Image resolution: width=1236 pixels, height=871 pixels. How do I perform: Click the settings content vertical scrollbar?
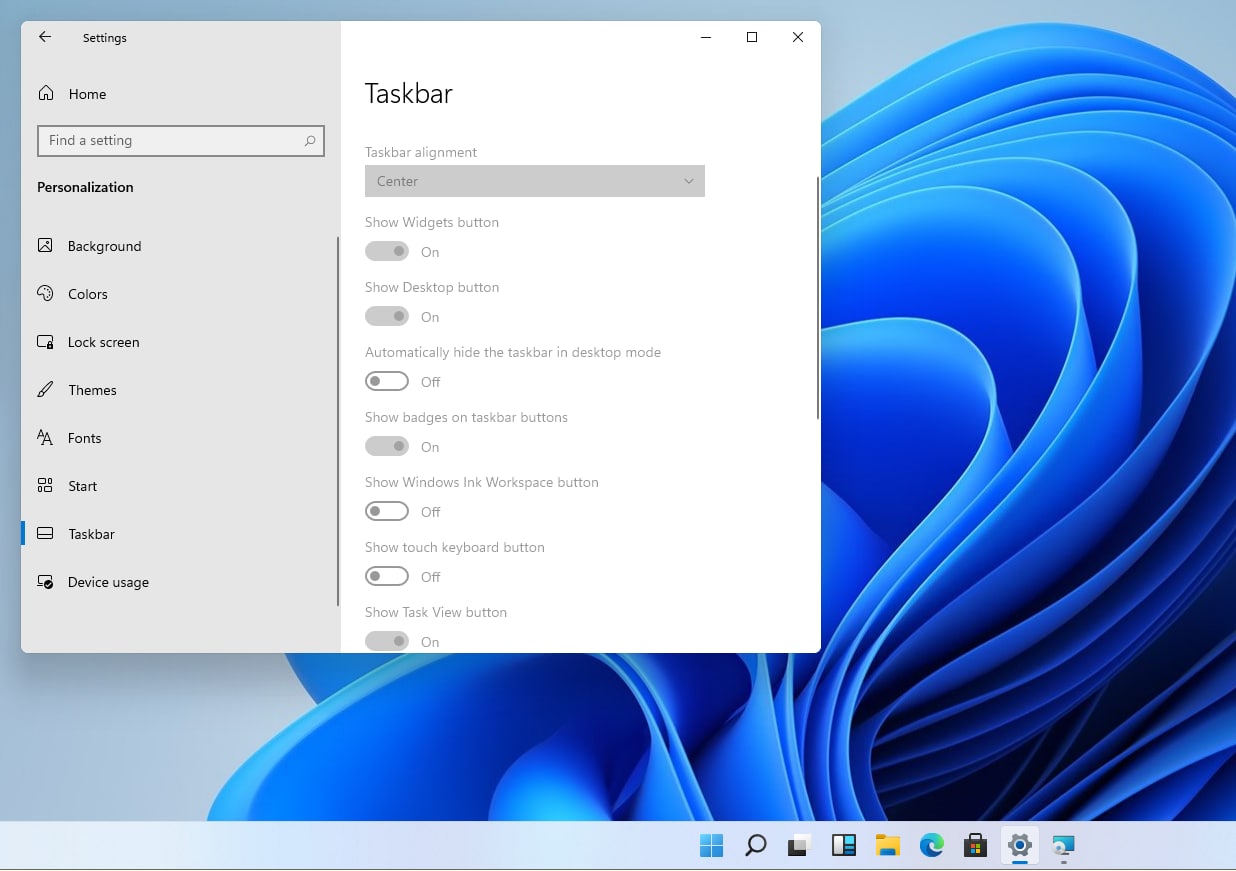818,298
